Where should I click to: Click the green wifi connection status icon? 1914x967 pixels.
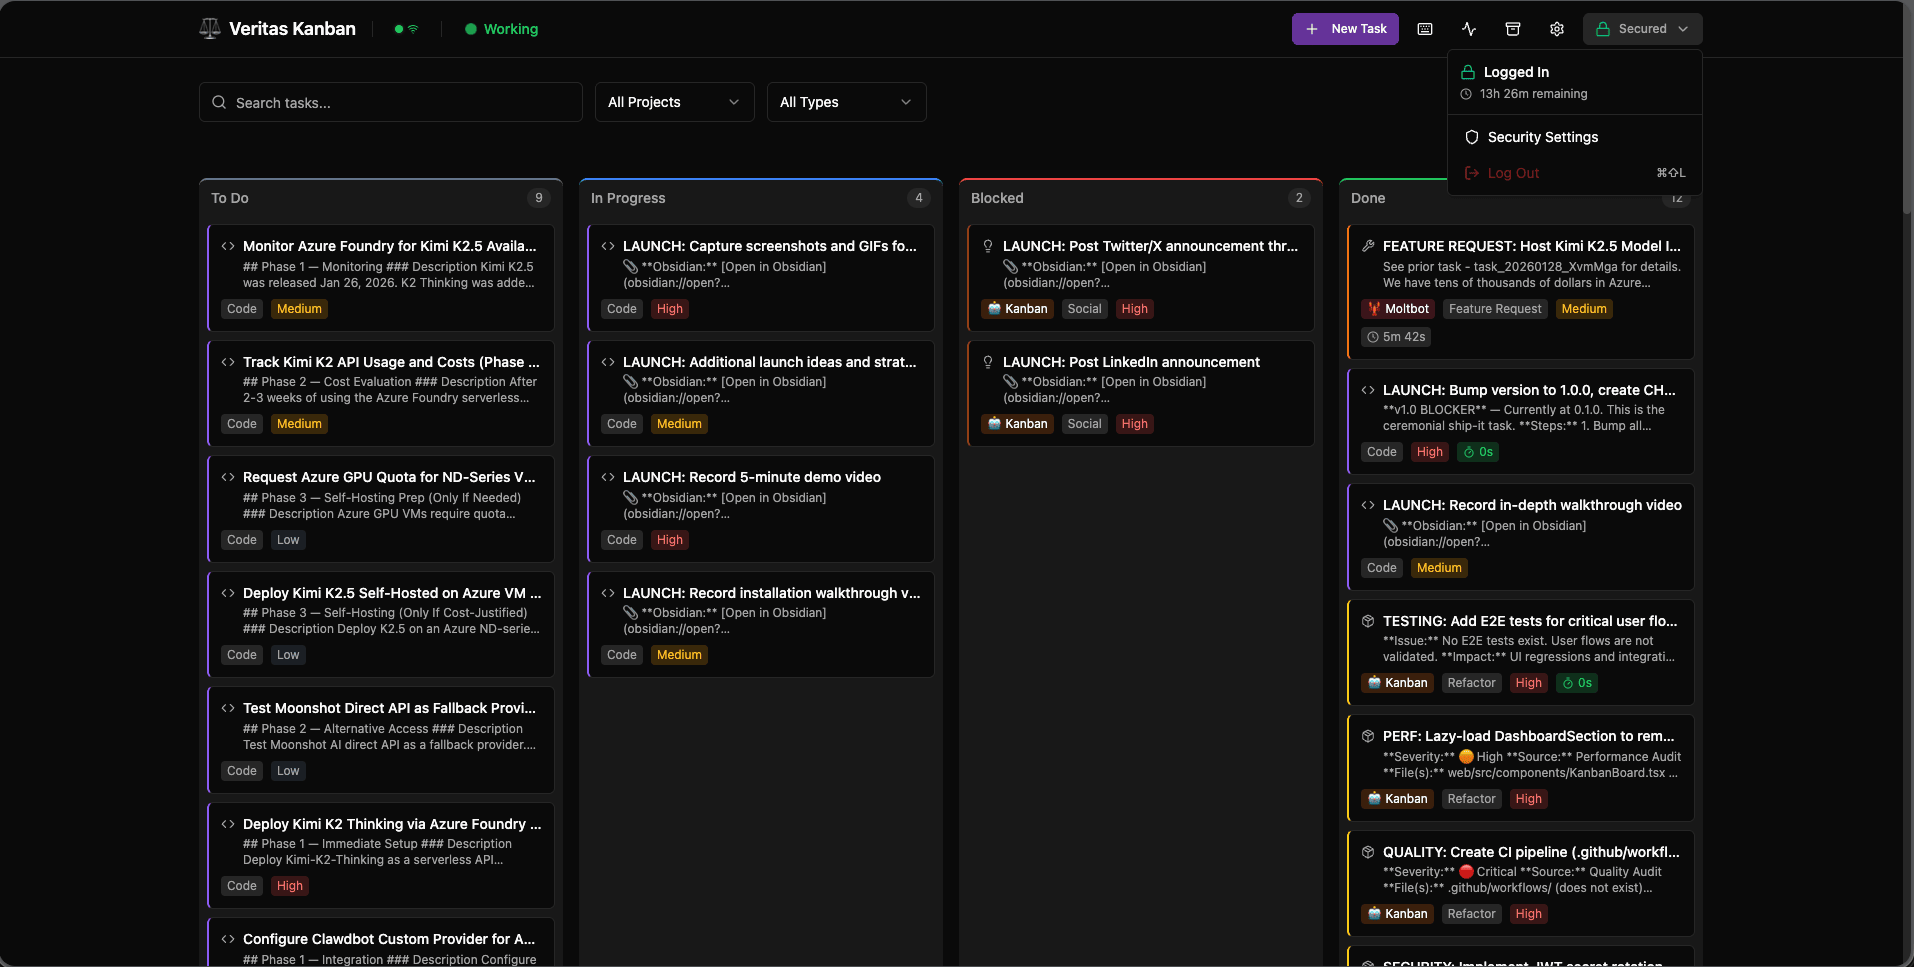[413, 29]
